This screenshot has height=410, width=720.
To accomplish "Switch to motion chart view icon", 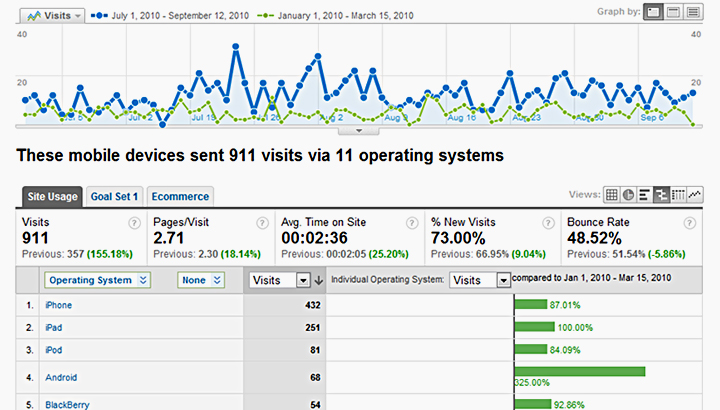I will pos(695,195).
